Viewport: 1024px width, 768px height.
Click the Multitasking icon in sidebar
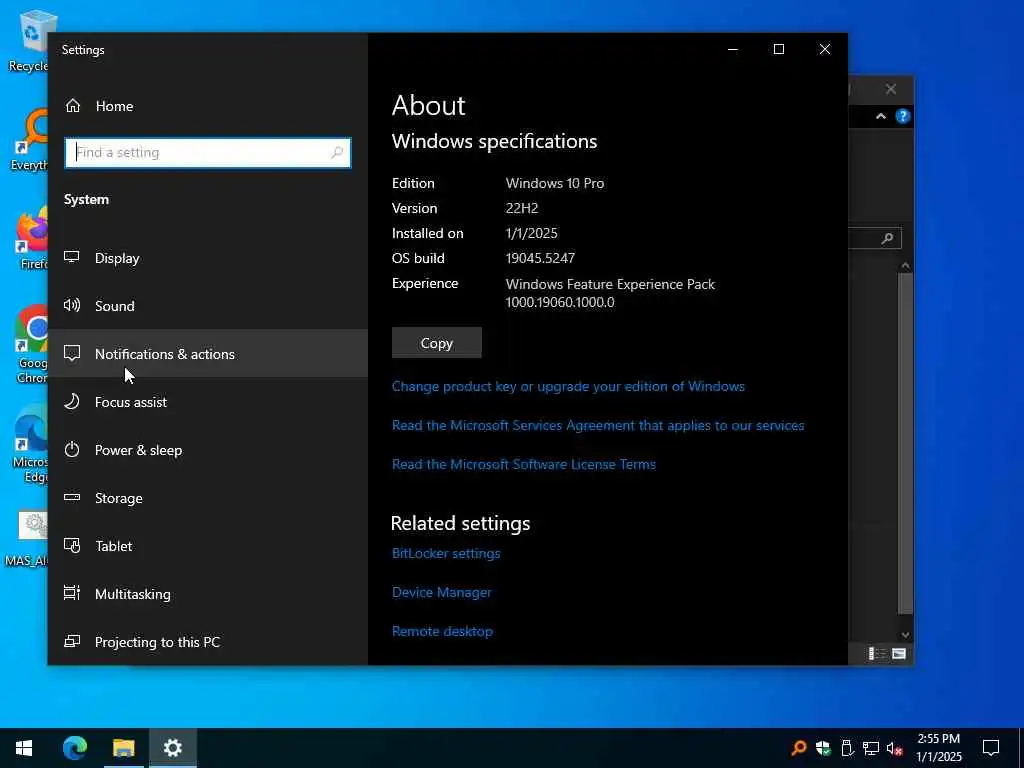[x=72, y=593]
